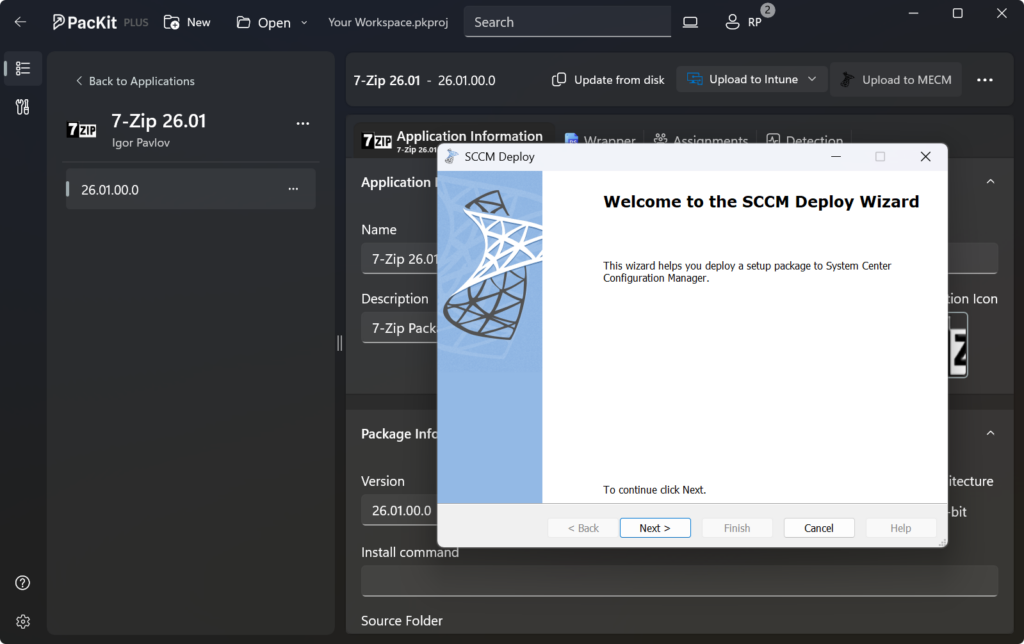Close the SCCM Deploy dialog

[x=925, y=157]
